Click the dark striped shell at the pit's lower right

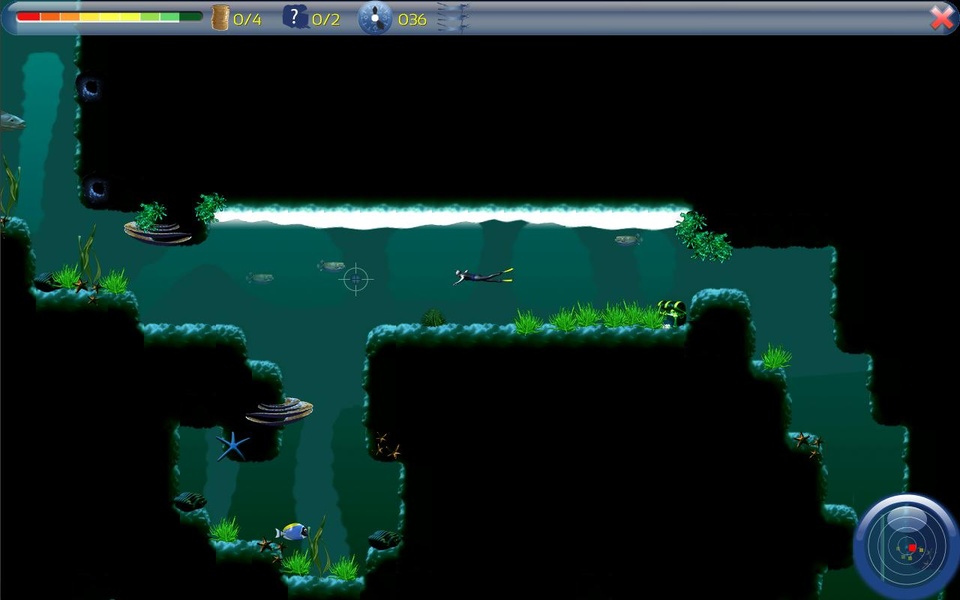pos(384,539)
